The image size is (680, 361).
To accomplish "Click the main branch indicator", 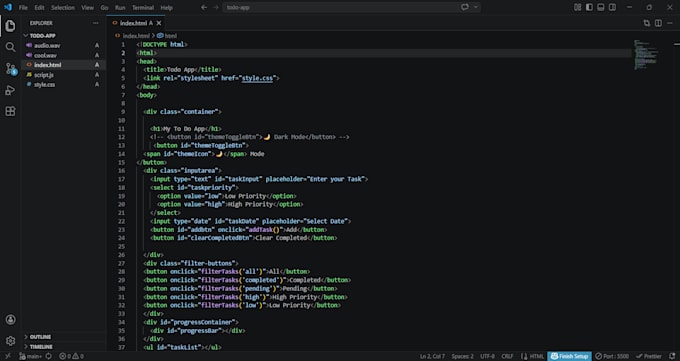I will [x=30, y=356].
